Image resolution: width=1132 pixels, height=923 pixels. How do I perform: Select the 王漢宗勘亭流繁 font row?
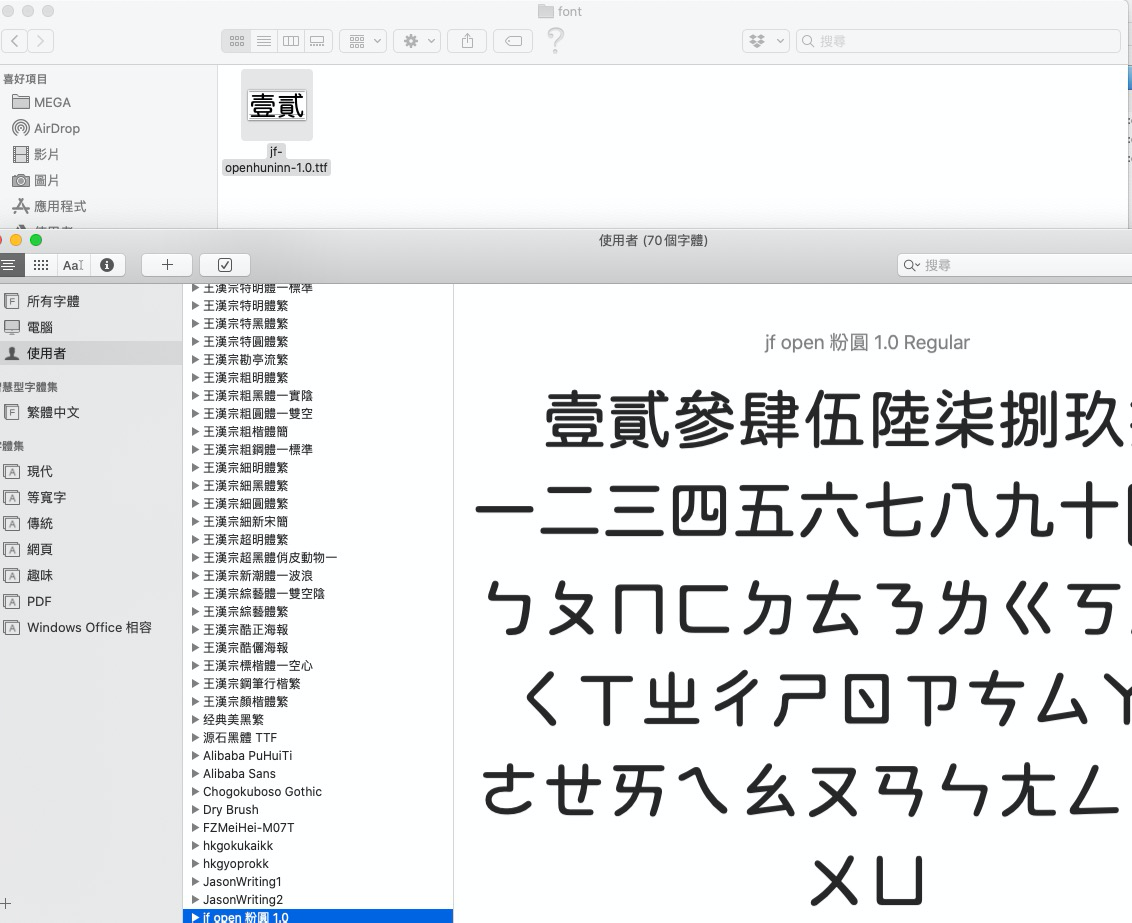coord(318,359)
